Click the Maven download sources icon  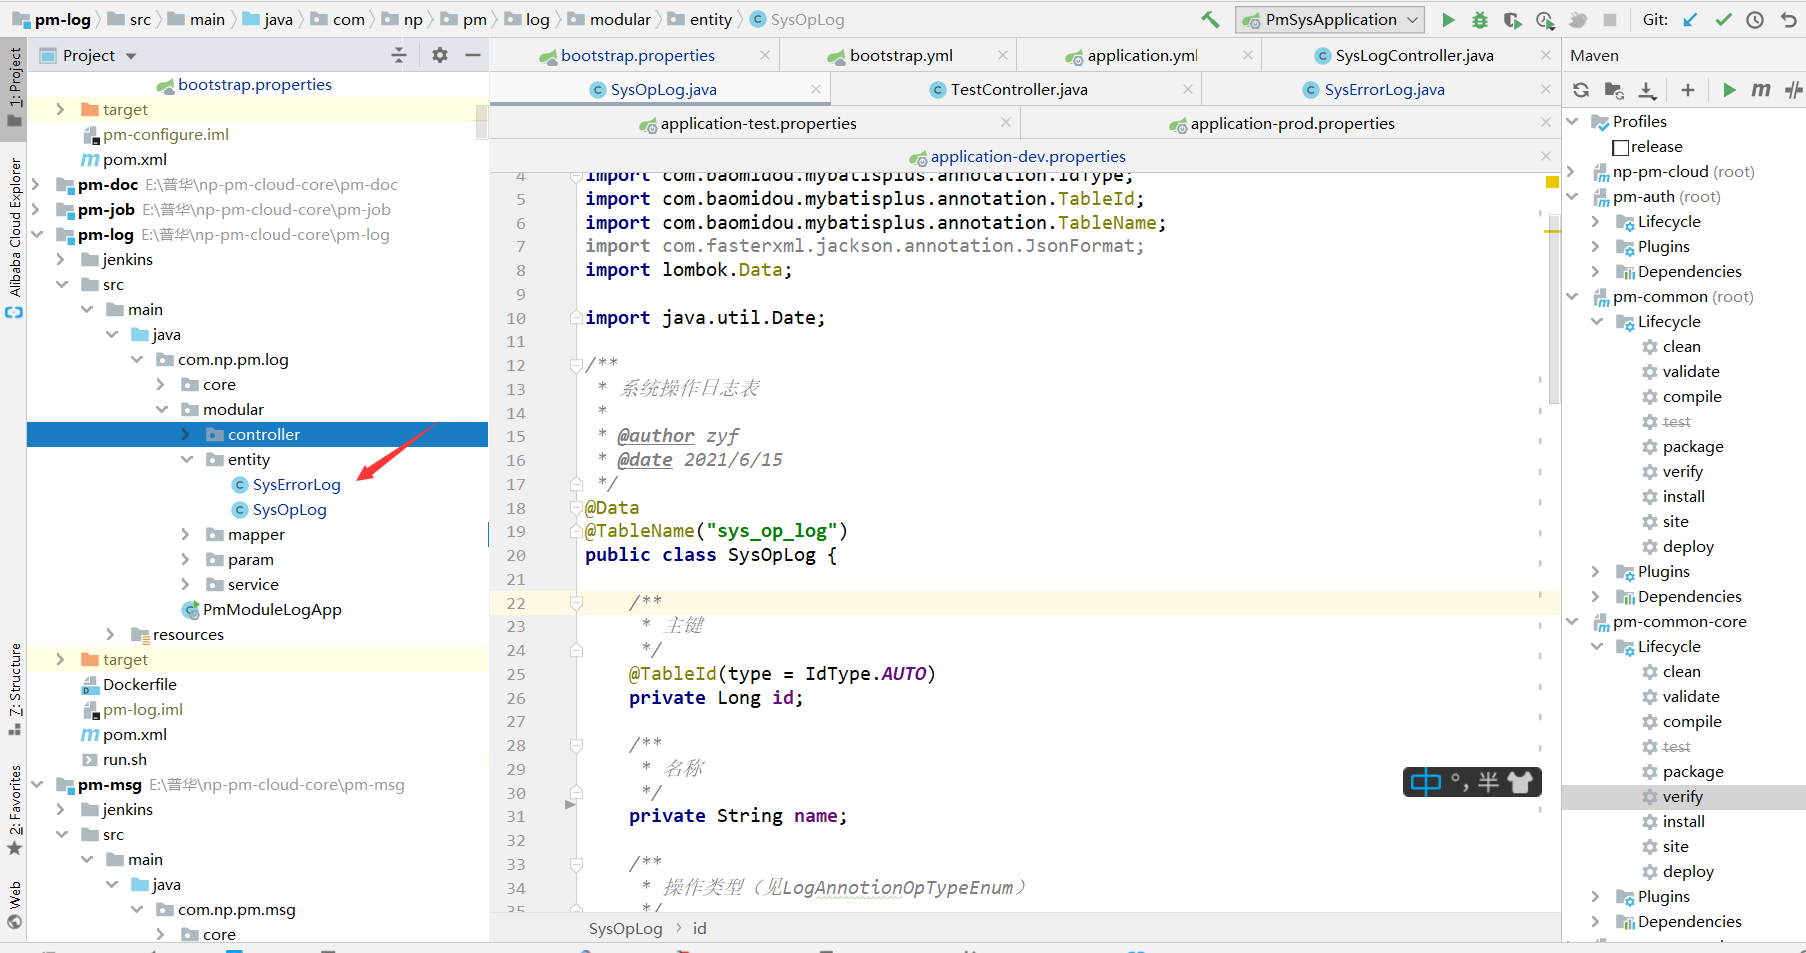[1647, 90]
